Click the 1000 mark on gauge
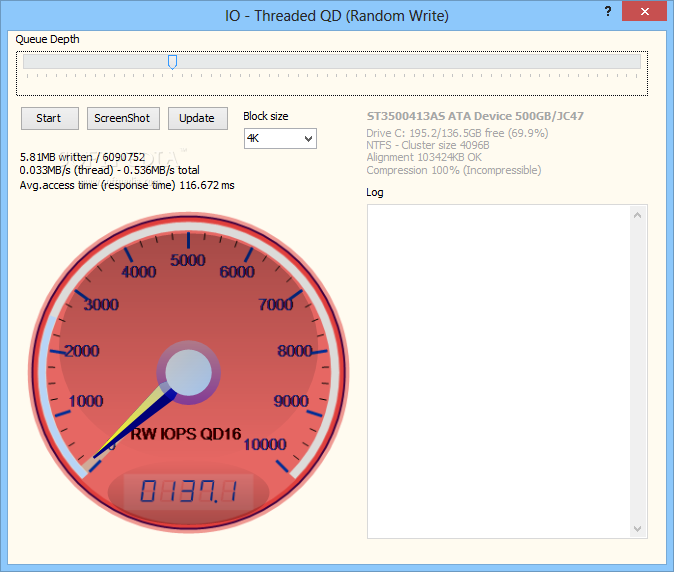The height and width of the screenshot is (572, 674). click(86, 401)
